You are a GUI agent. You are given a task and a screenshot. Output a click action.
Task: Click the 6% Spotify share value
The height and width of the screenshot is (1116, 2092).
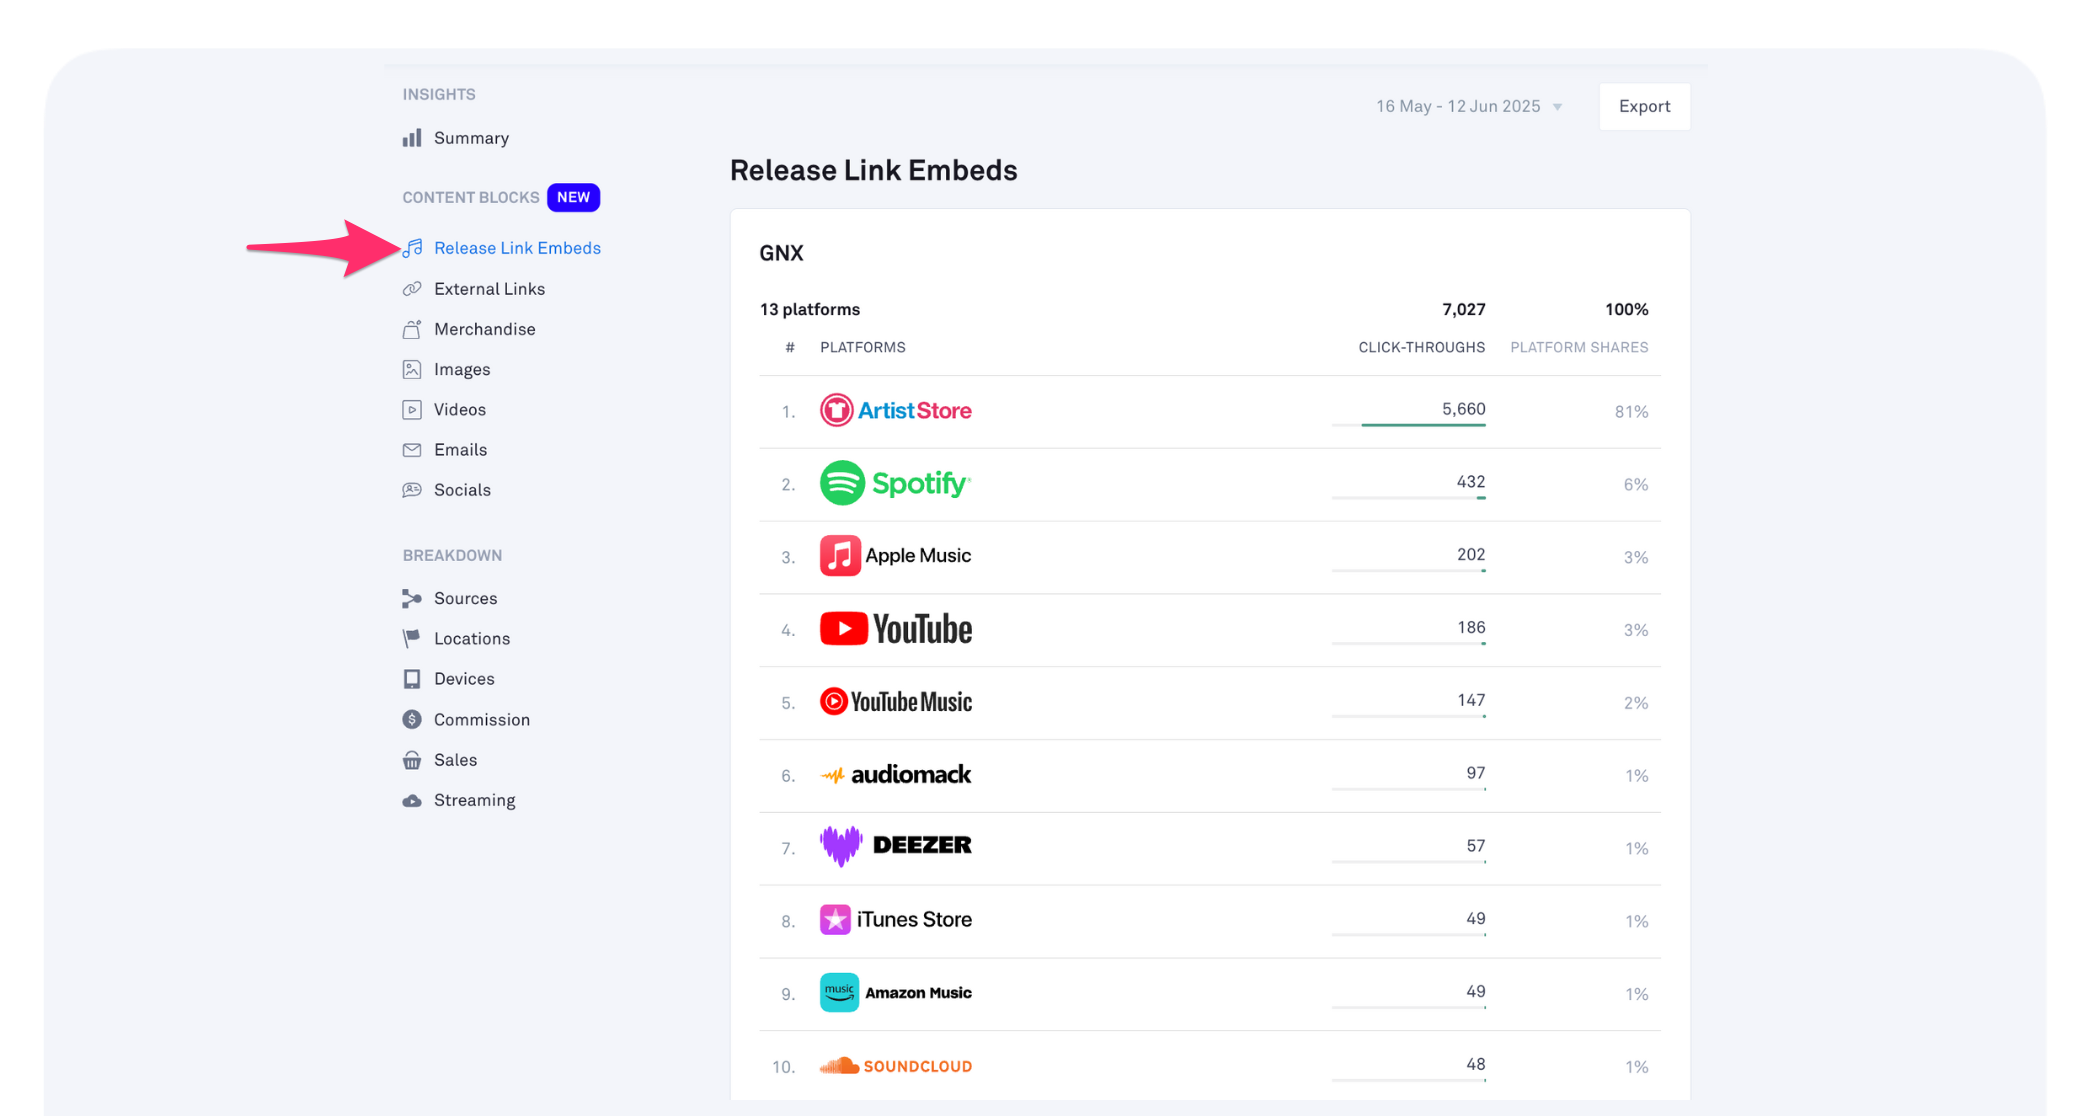1635,485
